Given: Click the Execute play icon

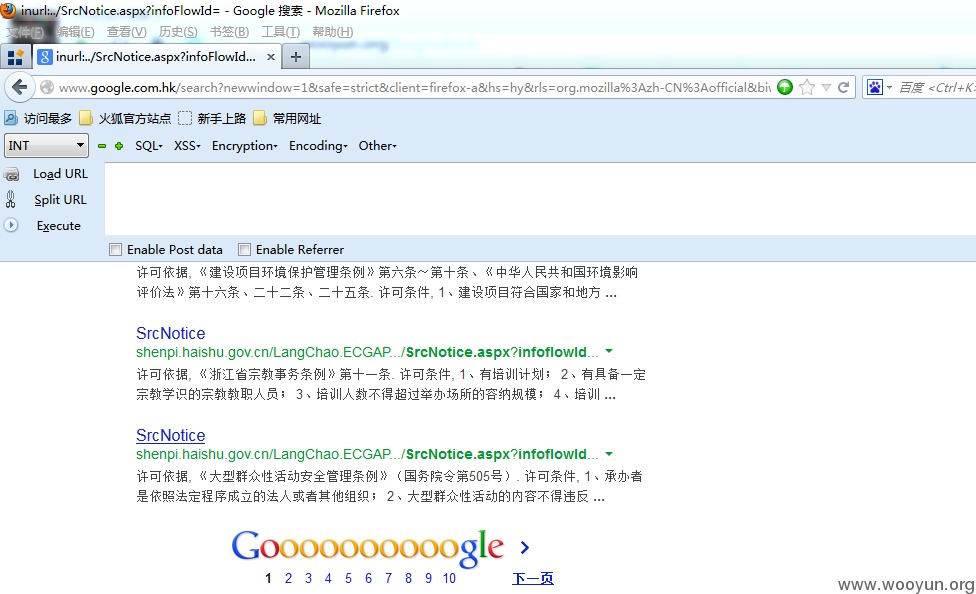Looking at the screenshot, I should 11,225.
